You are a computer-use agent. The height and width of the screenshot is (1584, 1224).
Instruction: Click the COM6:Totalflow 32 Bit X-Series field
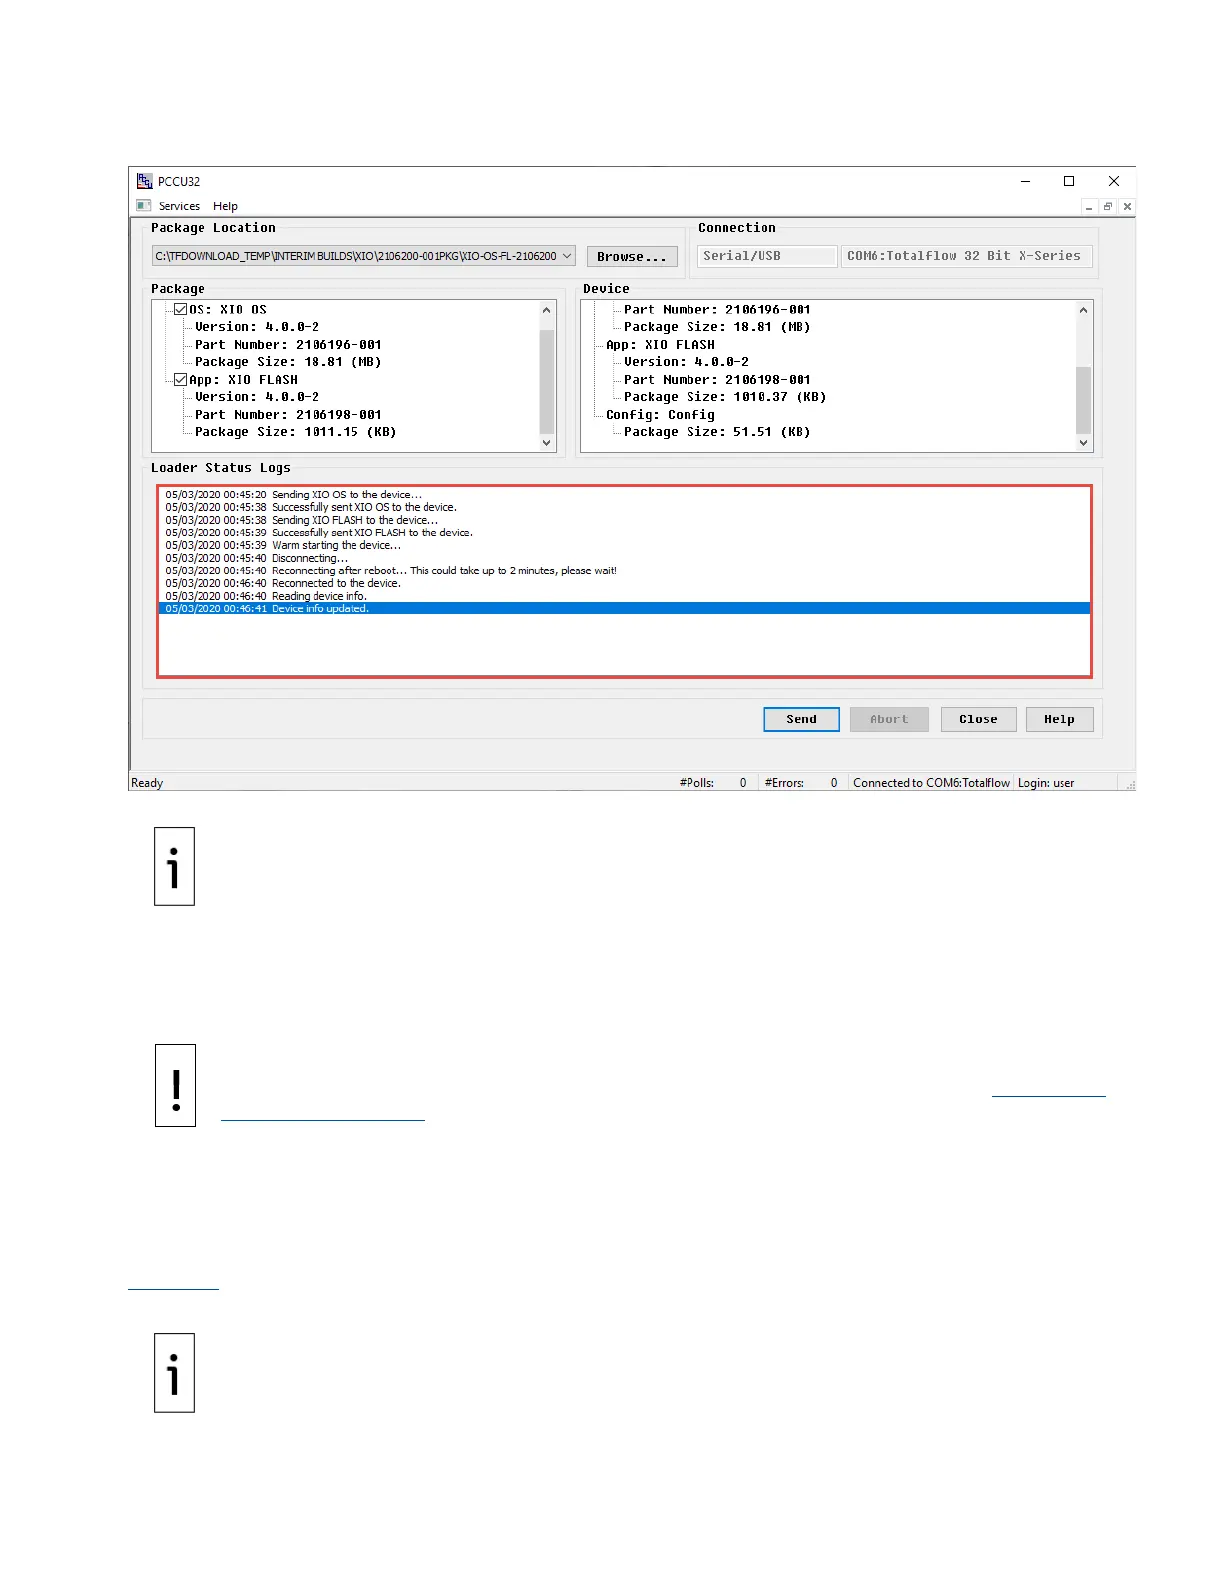tap(966, 256)
